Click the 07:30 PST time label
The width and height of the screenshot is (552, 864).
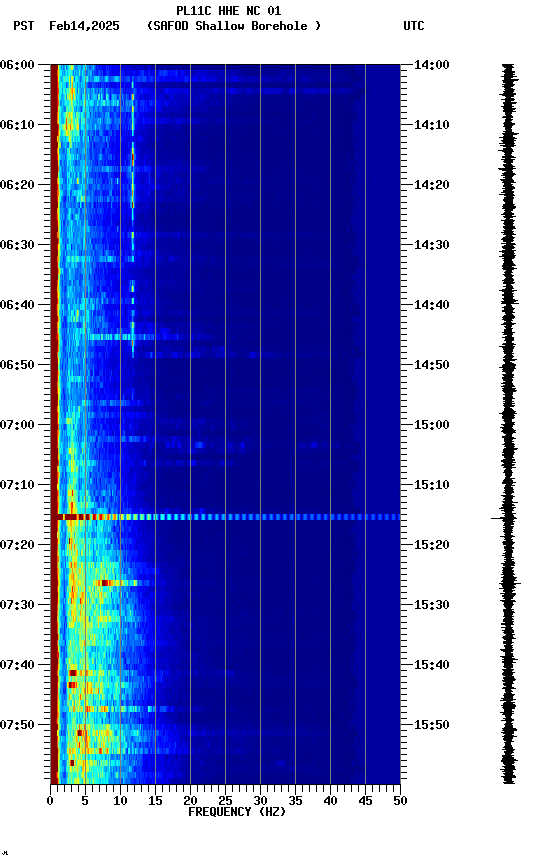[17, 606]
